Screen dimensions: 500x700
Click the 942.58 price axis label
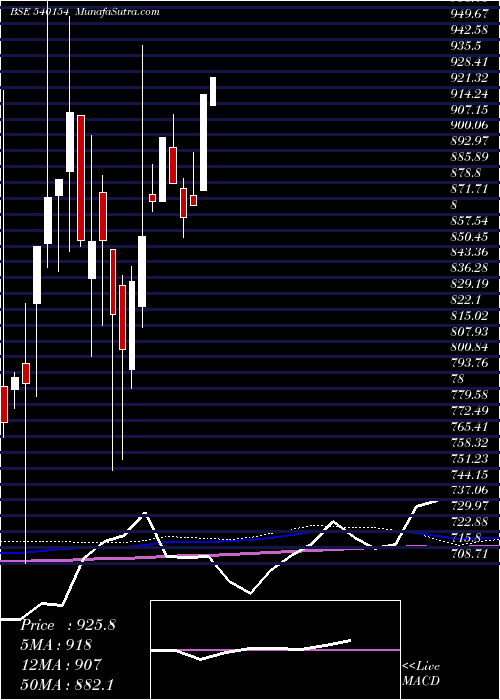(469, 30)
